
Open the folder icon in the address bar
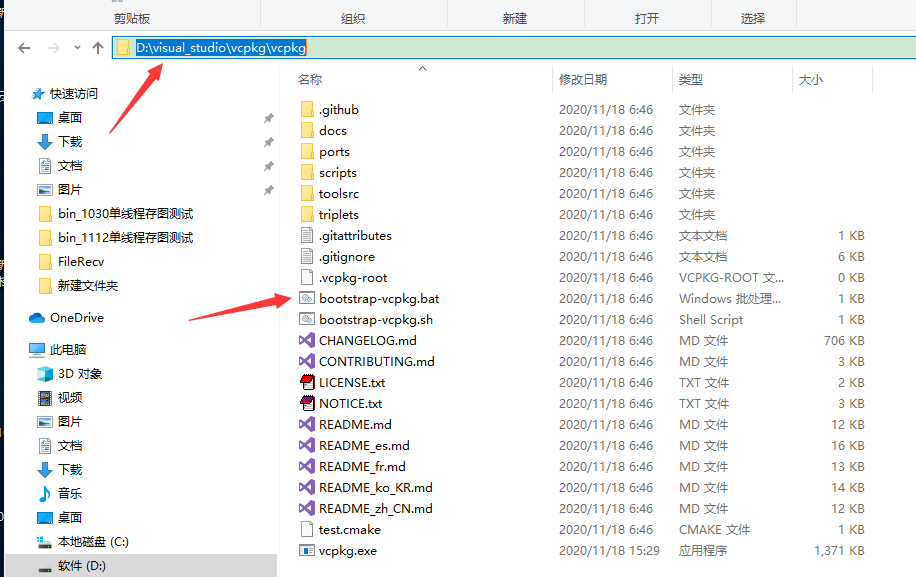pos(123,48)
